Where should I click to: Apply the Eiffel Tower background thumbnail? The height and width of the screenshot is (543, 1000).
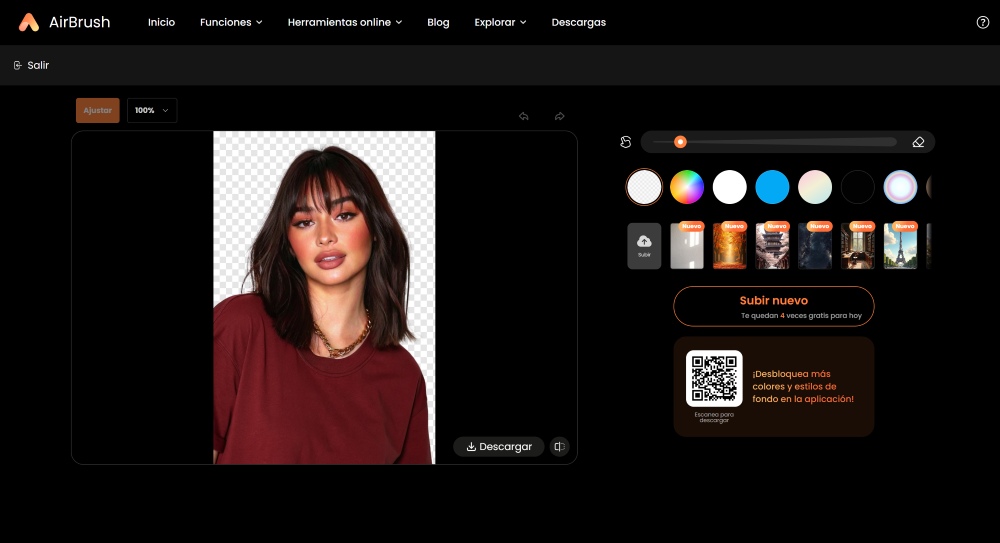point(900,247)
